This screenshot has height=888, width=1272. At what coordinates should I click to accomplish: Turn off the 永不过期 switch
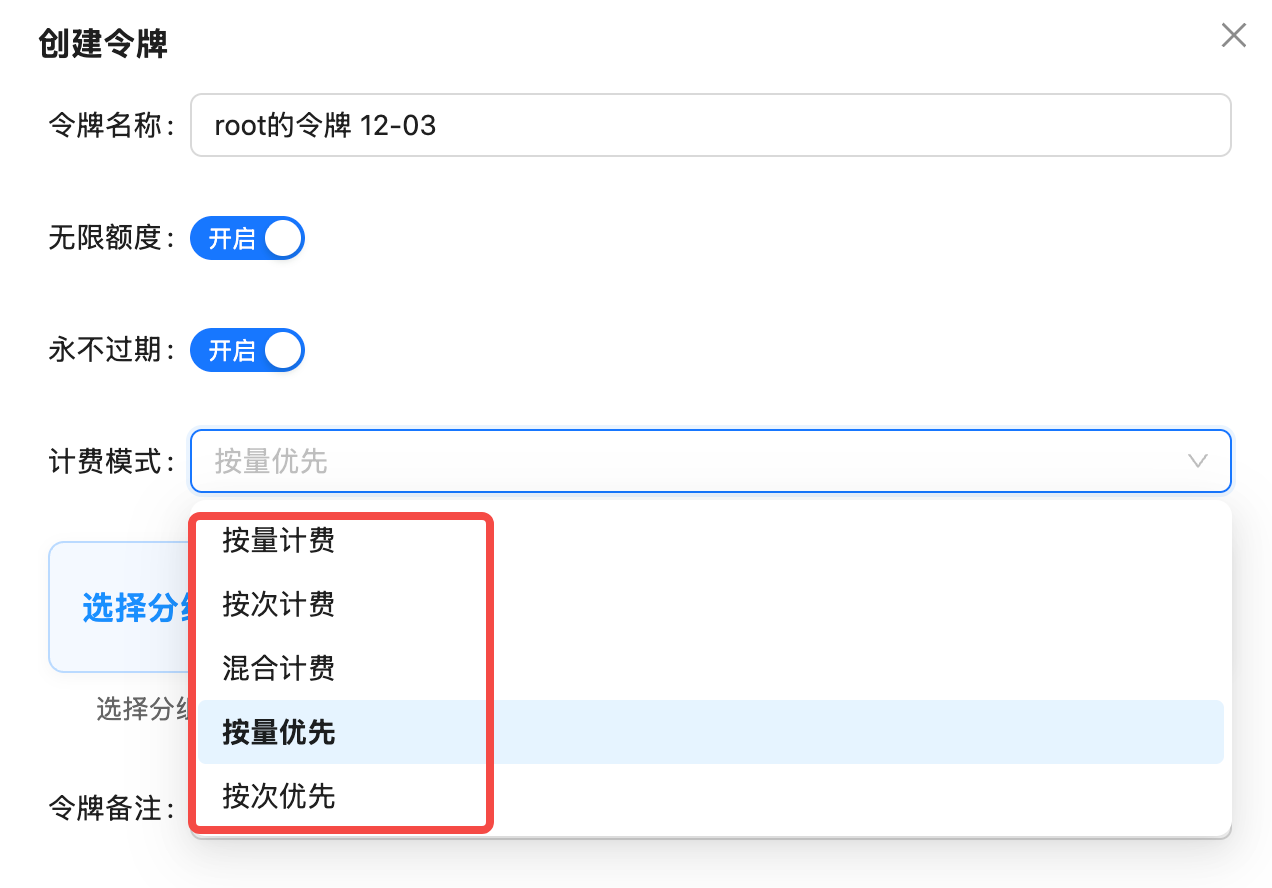point(247,350)
